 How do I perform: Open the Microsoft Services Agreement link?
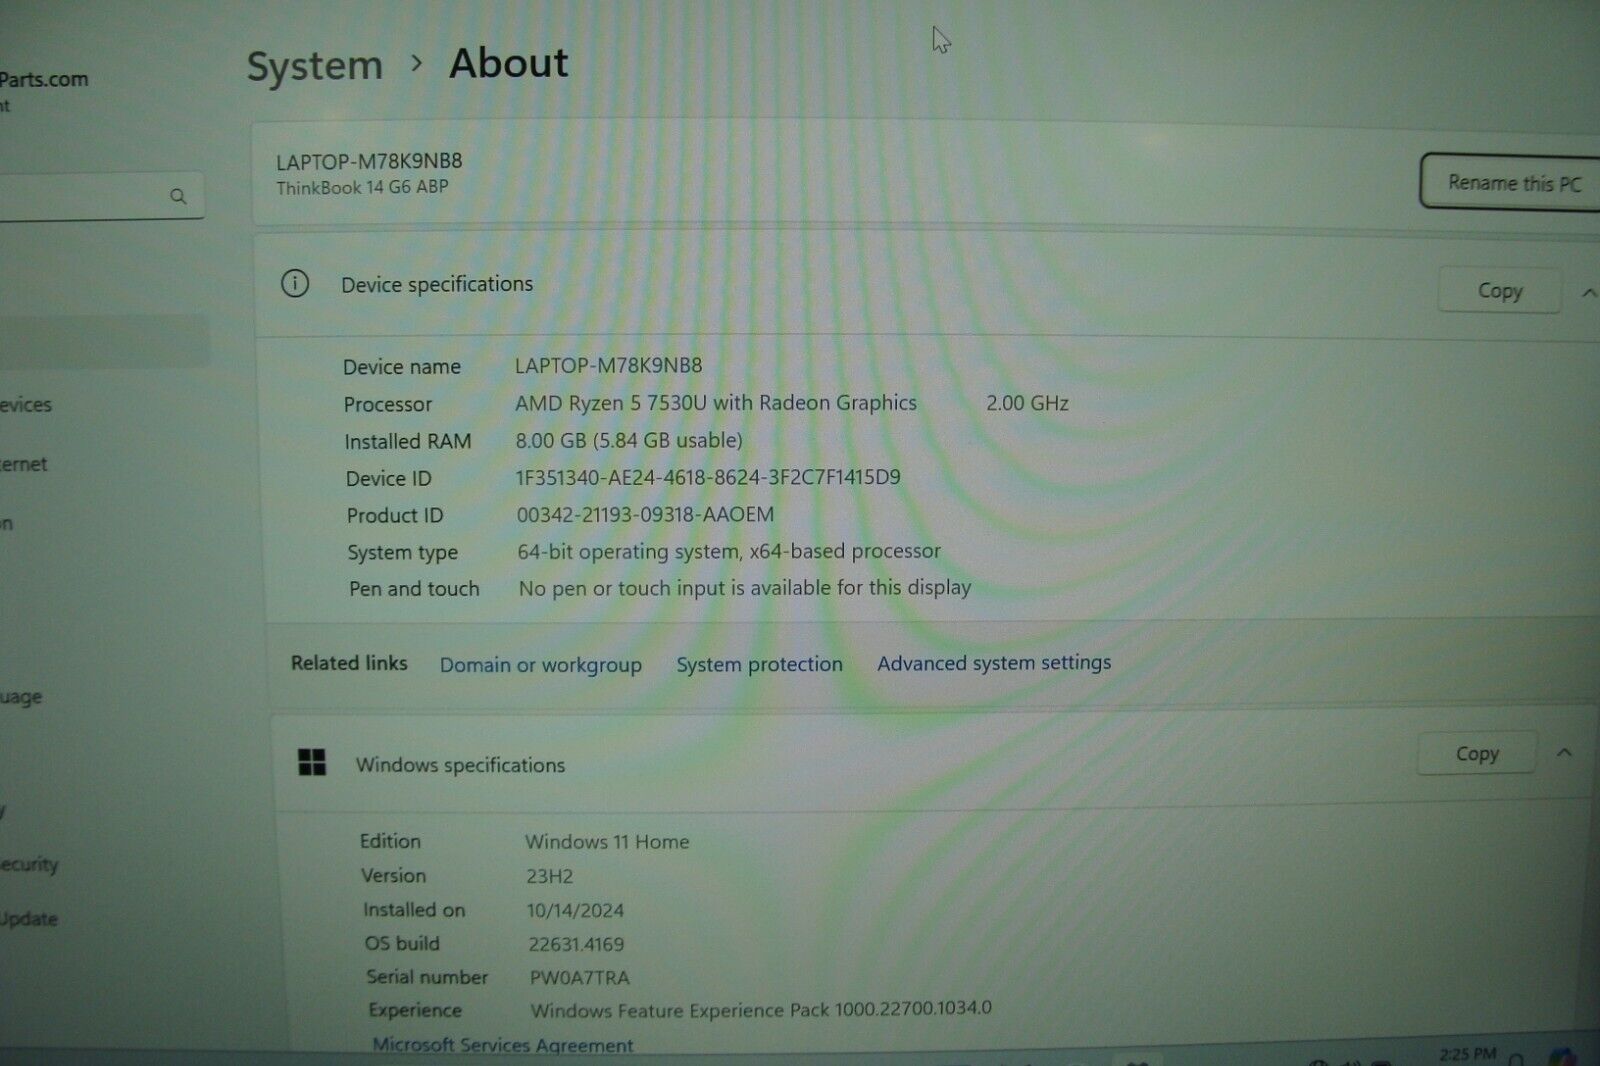pyautogui.click(x=503, y=1045)
